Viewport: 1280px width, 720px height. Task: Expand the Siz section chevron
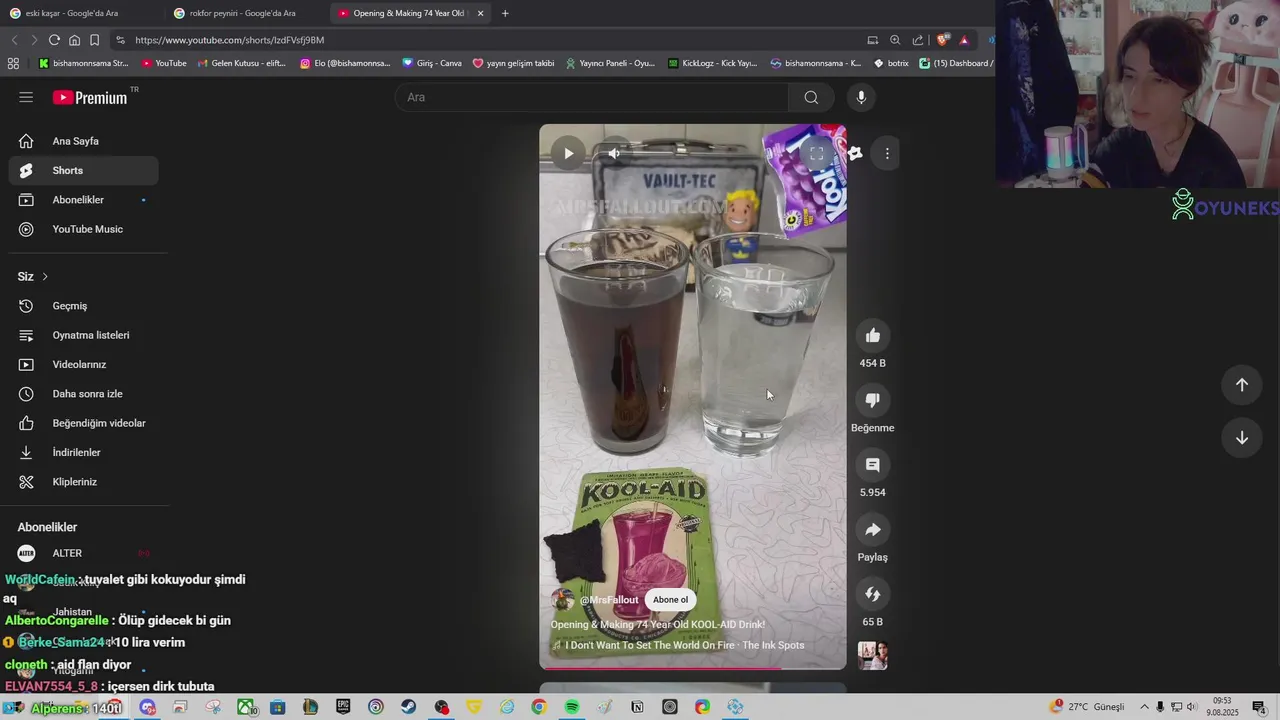(45, 277)
